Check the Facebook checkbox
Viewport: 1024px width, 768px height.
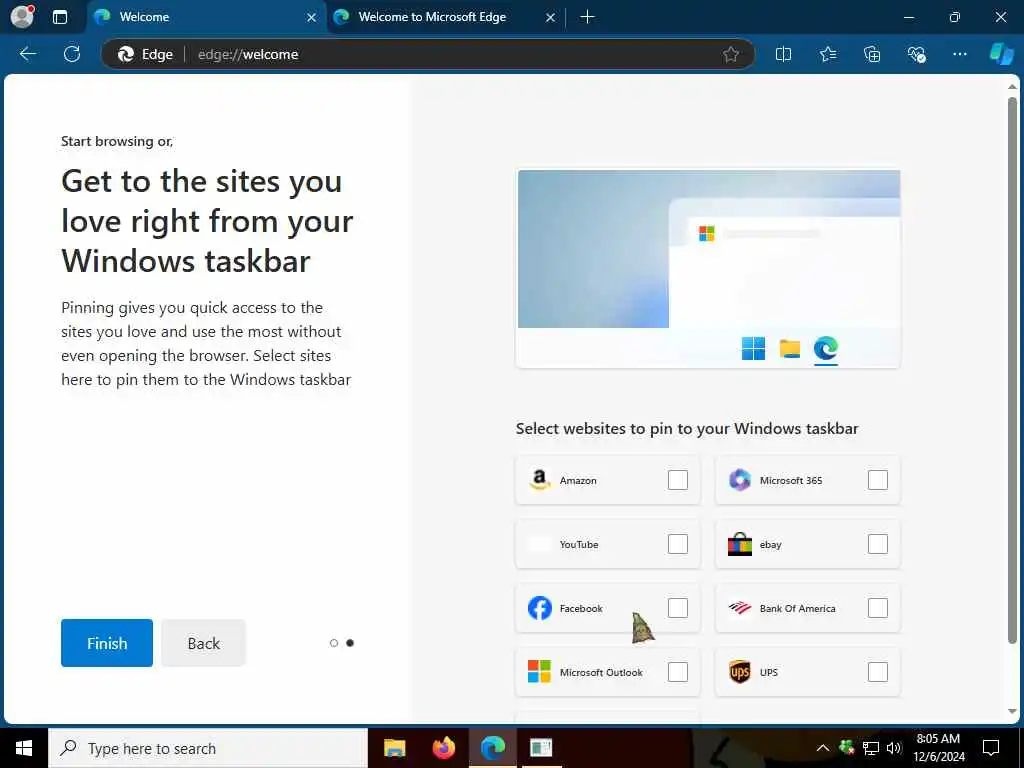pyautogui.click(x=678, y=608)
